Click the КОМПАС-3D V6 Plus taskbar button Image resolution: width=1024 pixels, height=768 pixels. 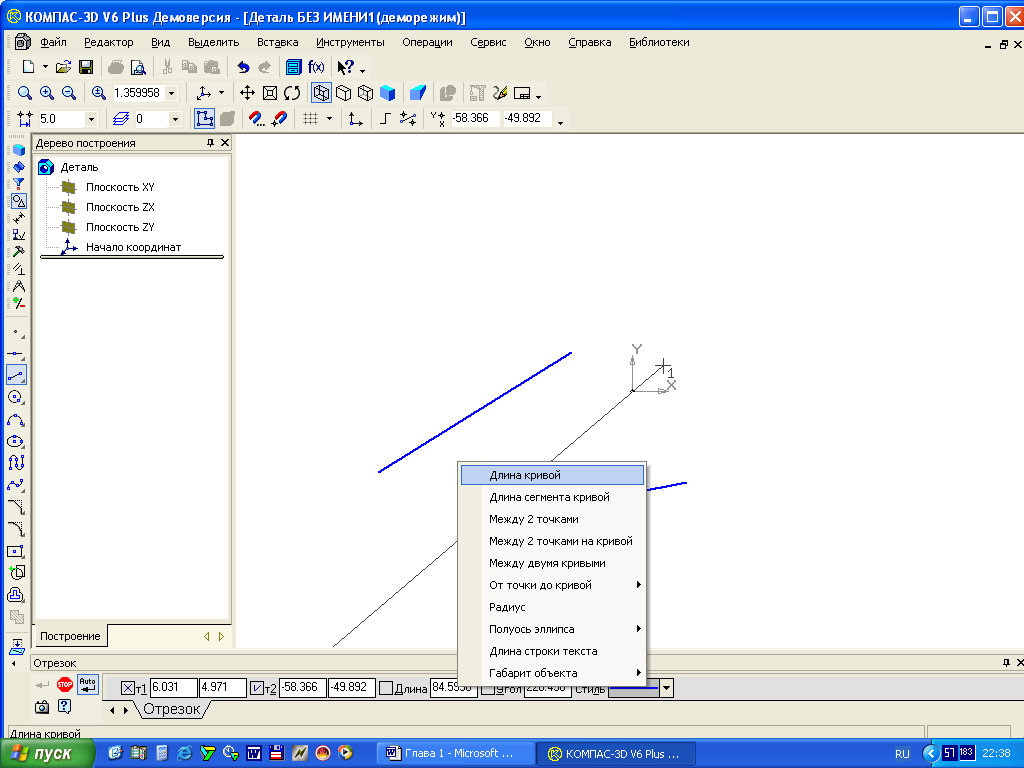pos(616,754)
